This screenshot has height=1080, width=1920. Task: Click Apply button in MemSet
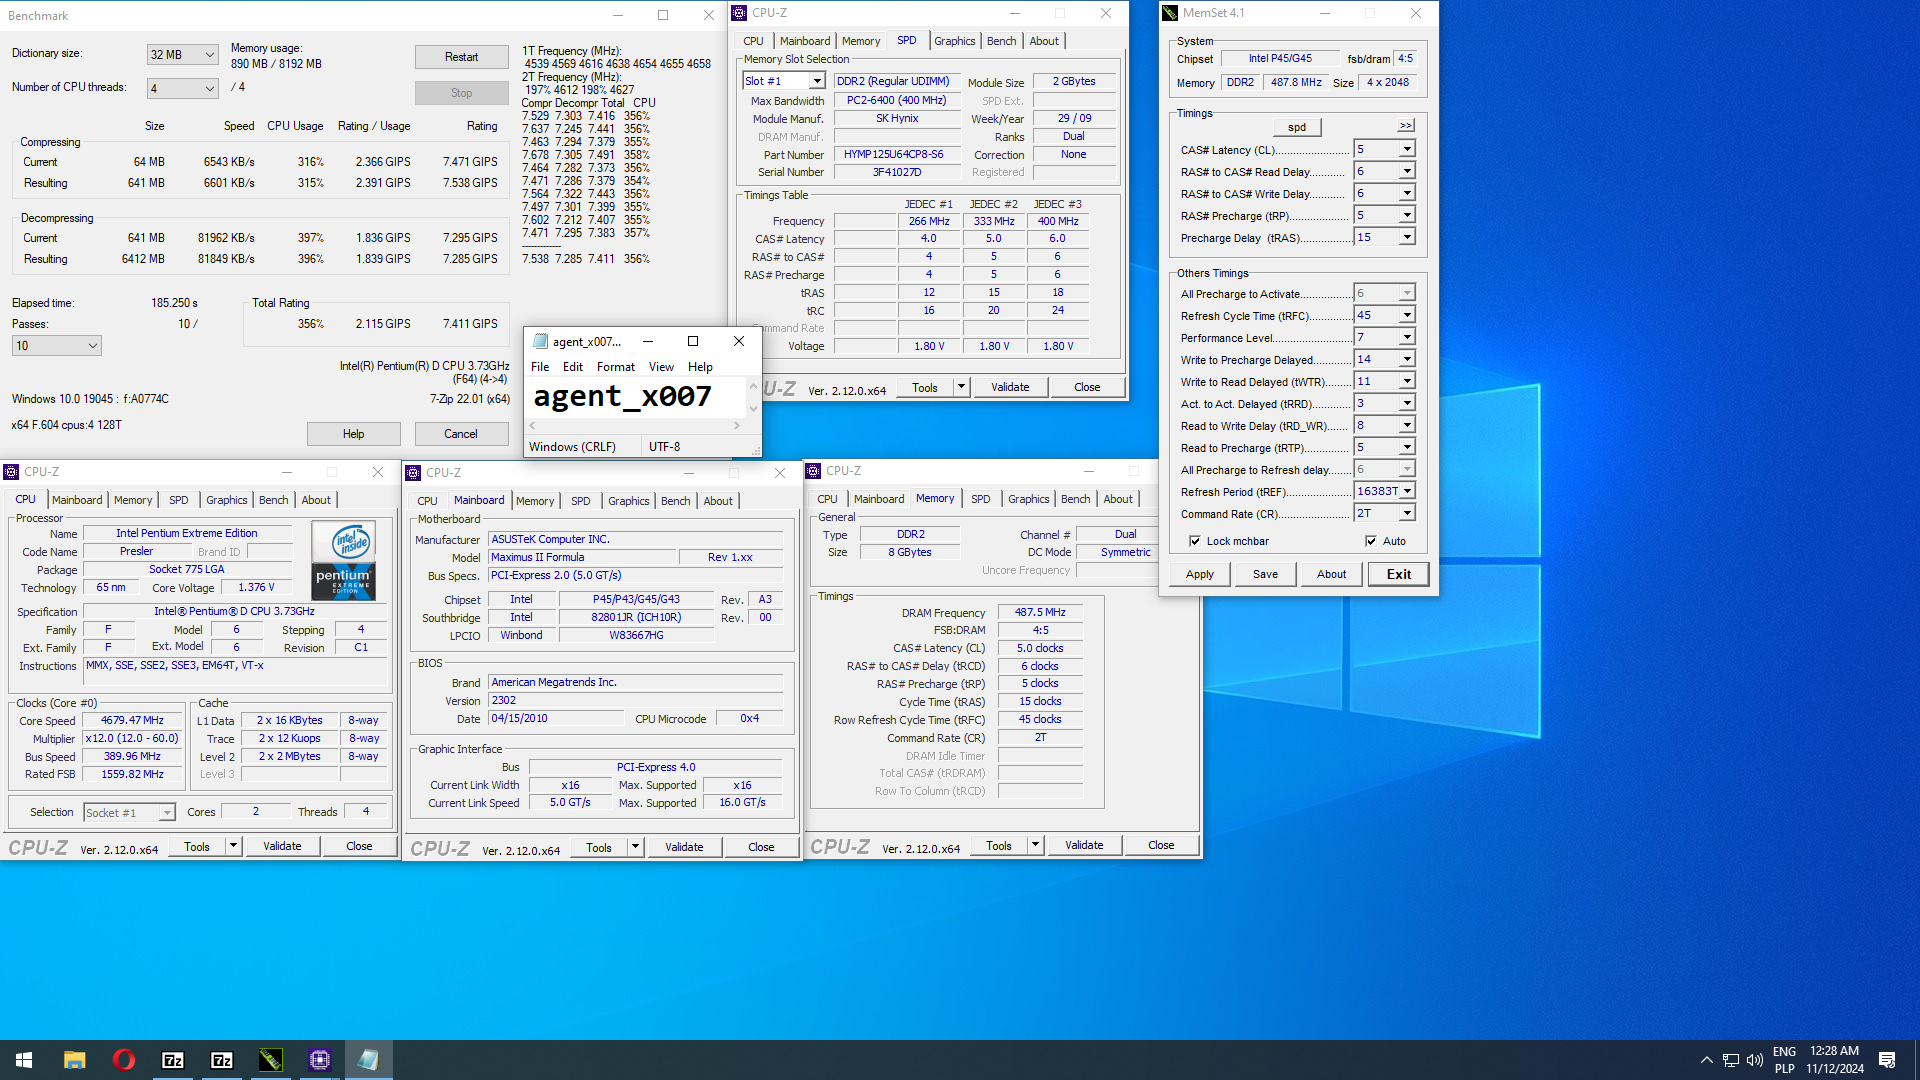(1200, 574)
